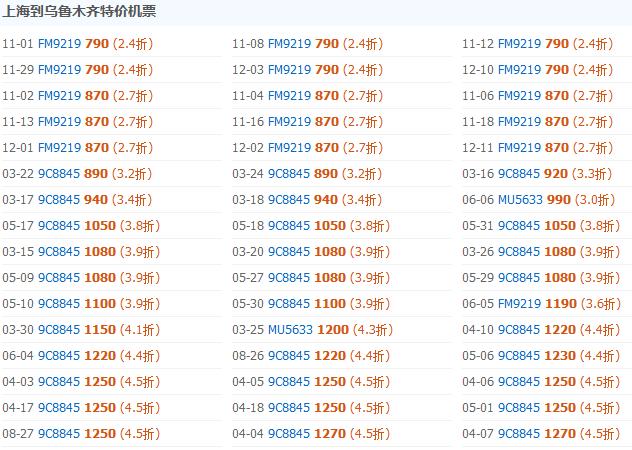Open the 12-10 FM9219 790 flight
The width and height of the screenshot is (632, 450).
538,70
